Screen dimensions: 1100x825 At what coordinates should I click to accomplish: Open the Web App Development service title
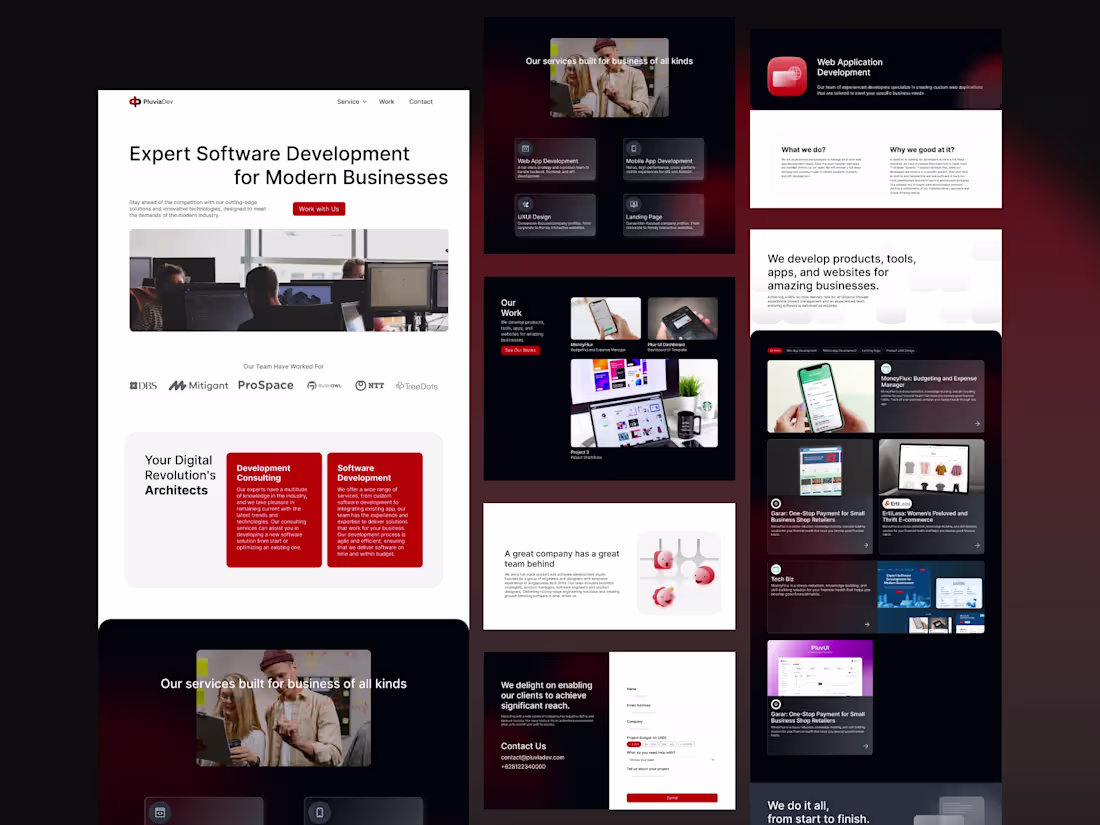(x=548, y=161)
